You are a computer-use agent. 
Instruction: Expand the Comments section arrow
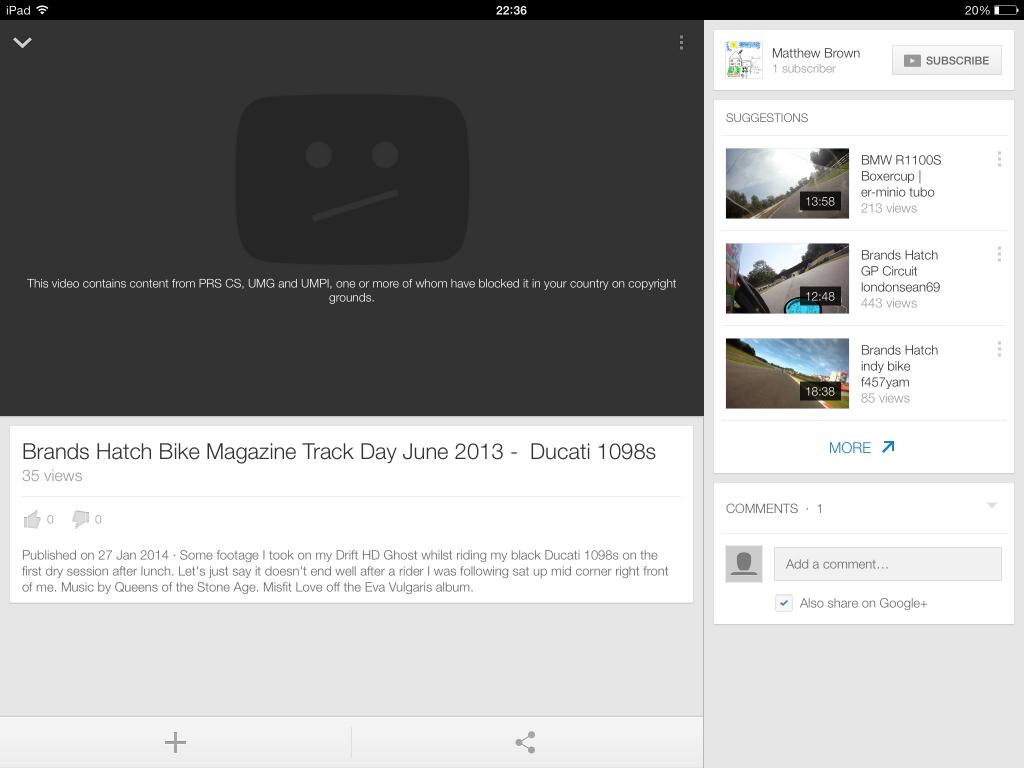click(x=992, y=506)
